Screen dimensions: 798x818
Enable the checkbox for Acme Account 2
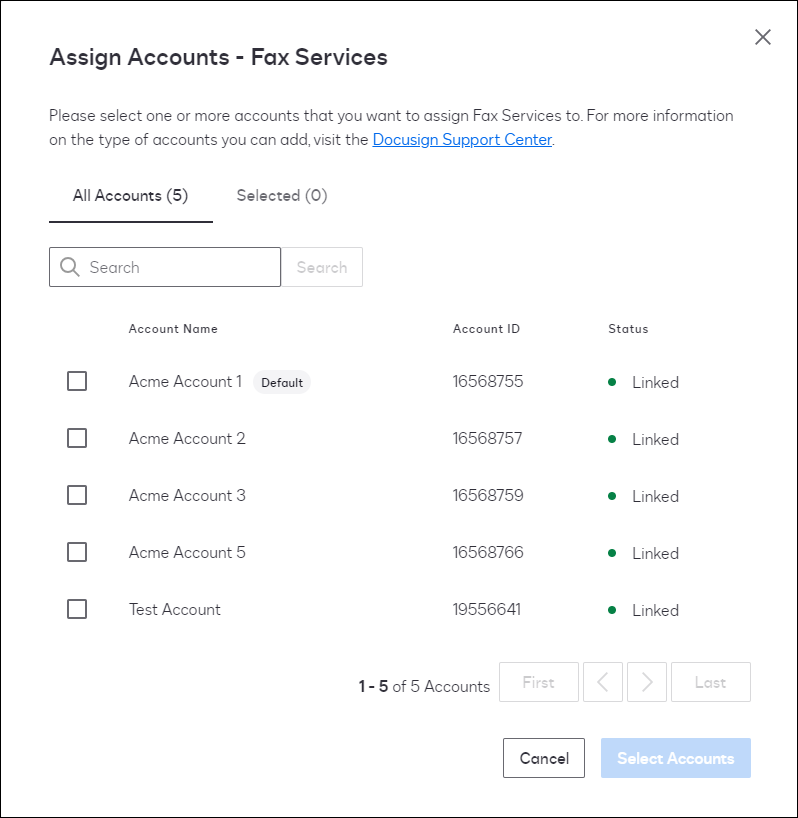[x=77, y=438]
